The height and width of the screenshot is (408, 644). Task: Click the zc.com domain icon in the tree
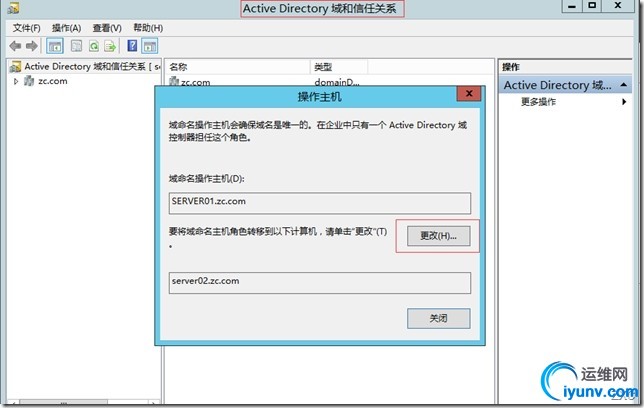click(29, 81)
